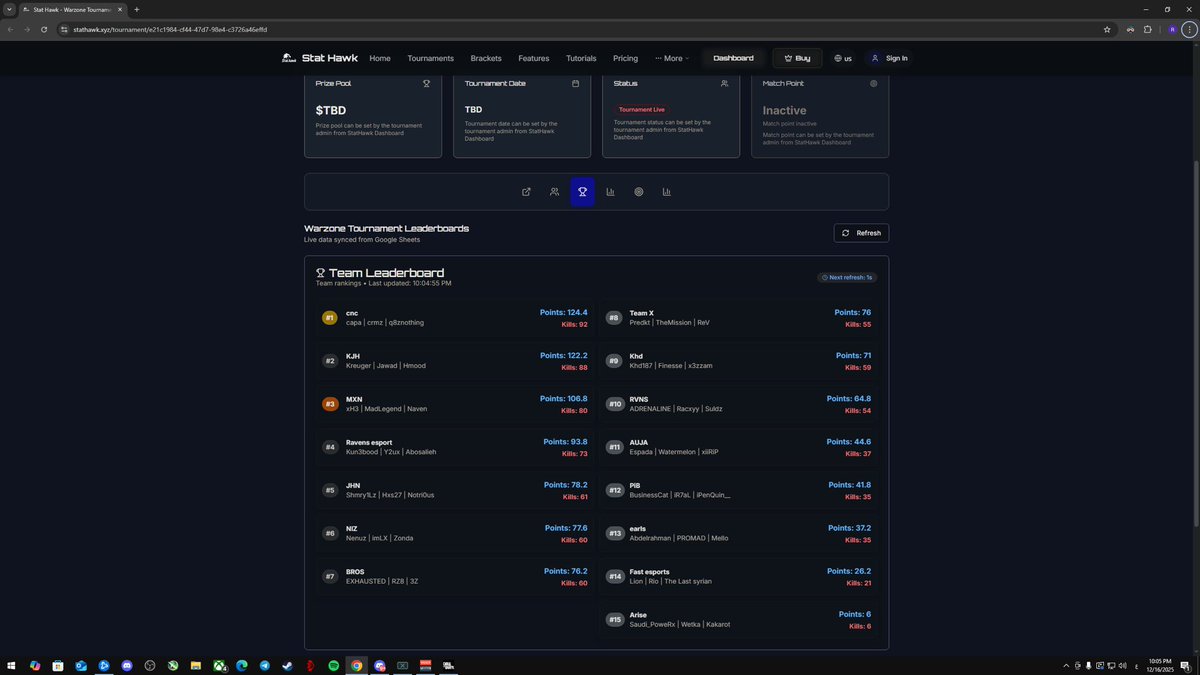Viewport: 1200px width, 675px height.
Task: Click the trophy icon on Prize Pool card
Action: click(x=426, y=84)
